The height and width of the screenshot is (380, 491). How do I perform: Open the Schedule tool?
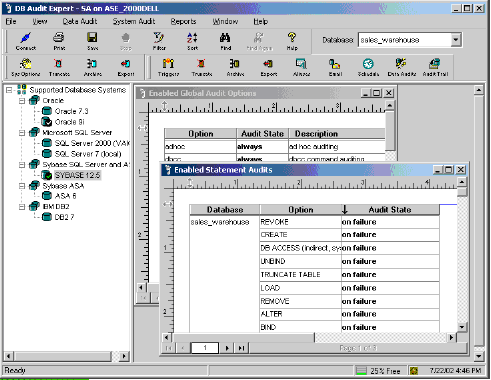click(x=368, y=67)
